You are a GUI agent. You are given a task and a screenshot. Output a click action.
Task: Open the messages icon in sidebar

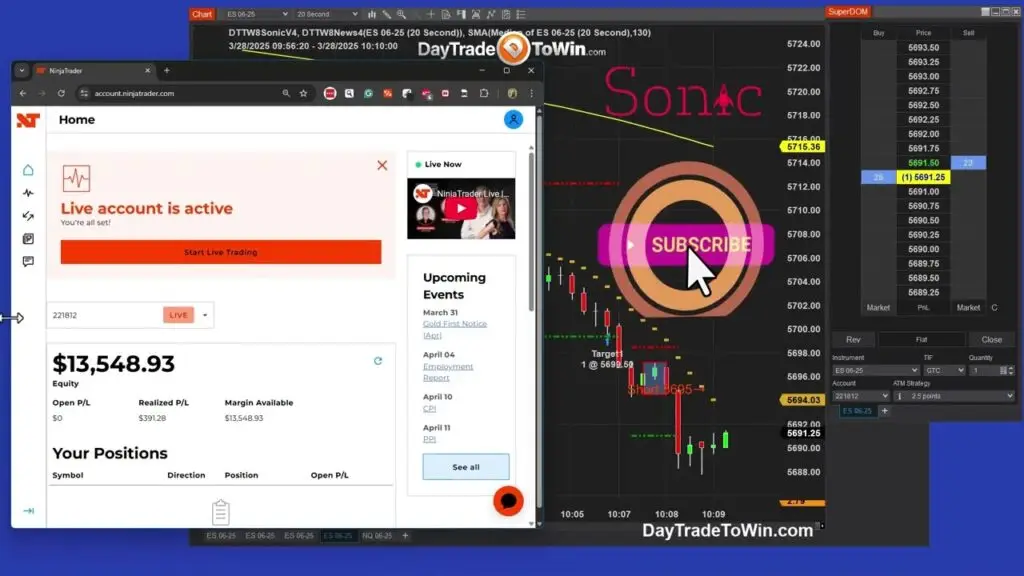(28, 261)
